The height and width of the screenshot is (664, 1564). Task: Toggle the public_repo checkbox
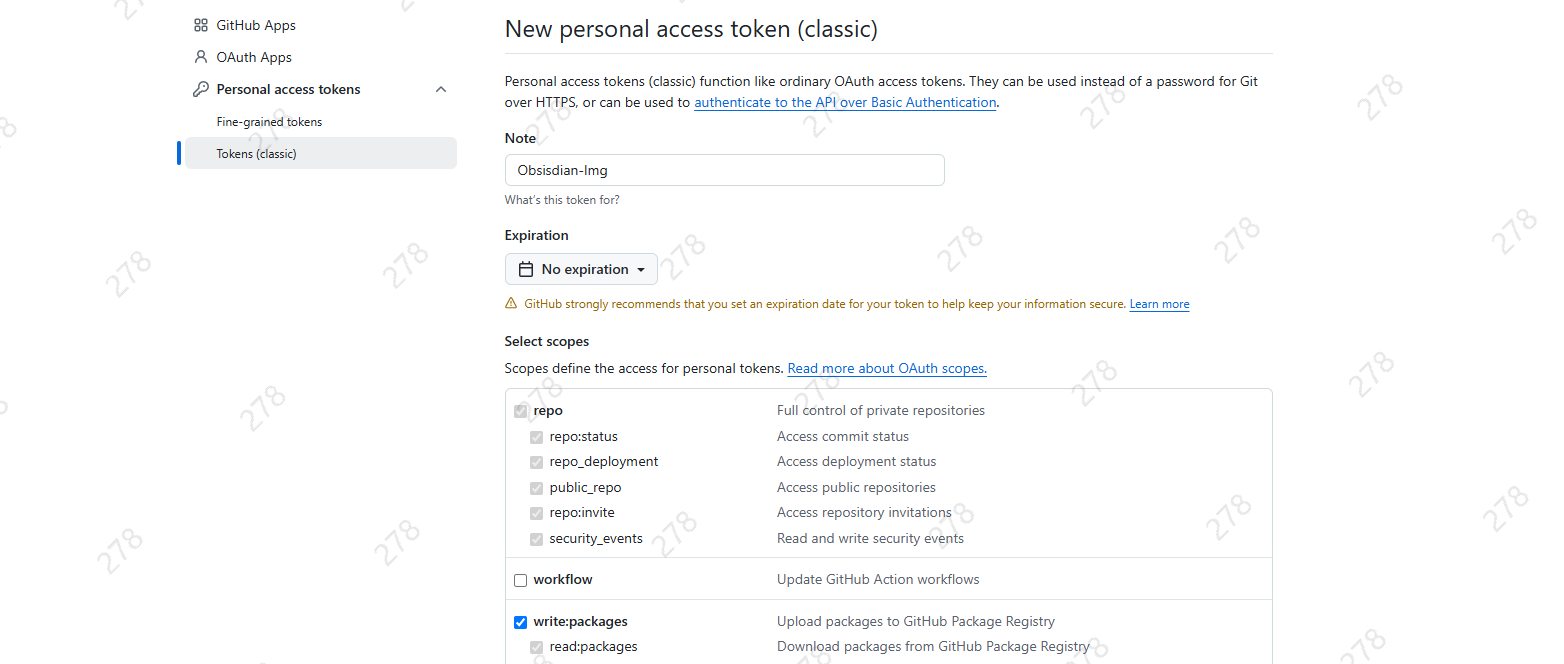coord(536,488)
